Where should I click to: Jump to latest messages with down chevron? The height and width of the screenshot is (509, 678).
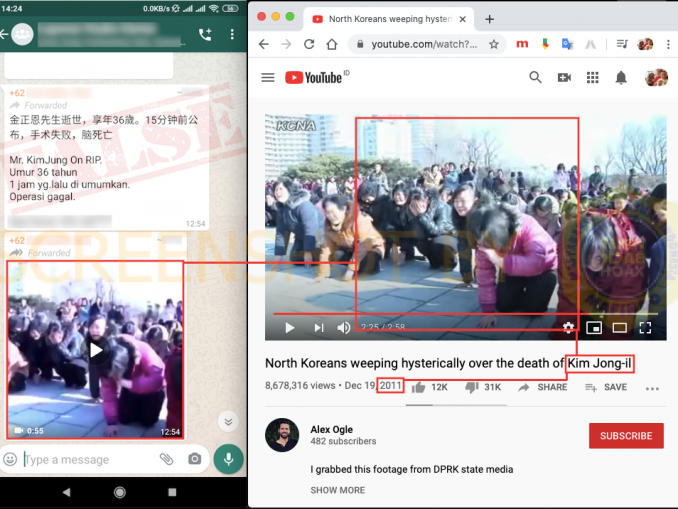click(228, 421)
